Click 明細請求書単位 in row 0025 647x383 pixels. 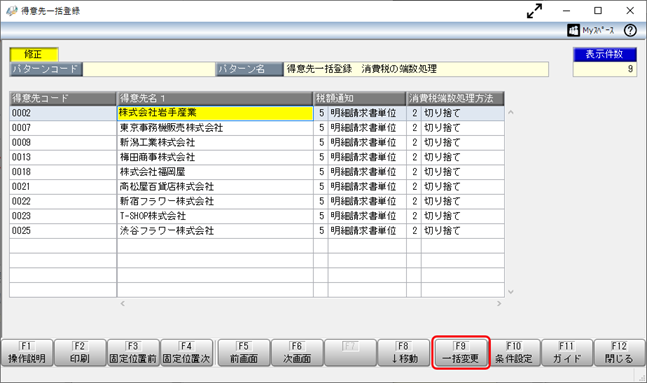363,231
